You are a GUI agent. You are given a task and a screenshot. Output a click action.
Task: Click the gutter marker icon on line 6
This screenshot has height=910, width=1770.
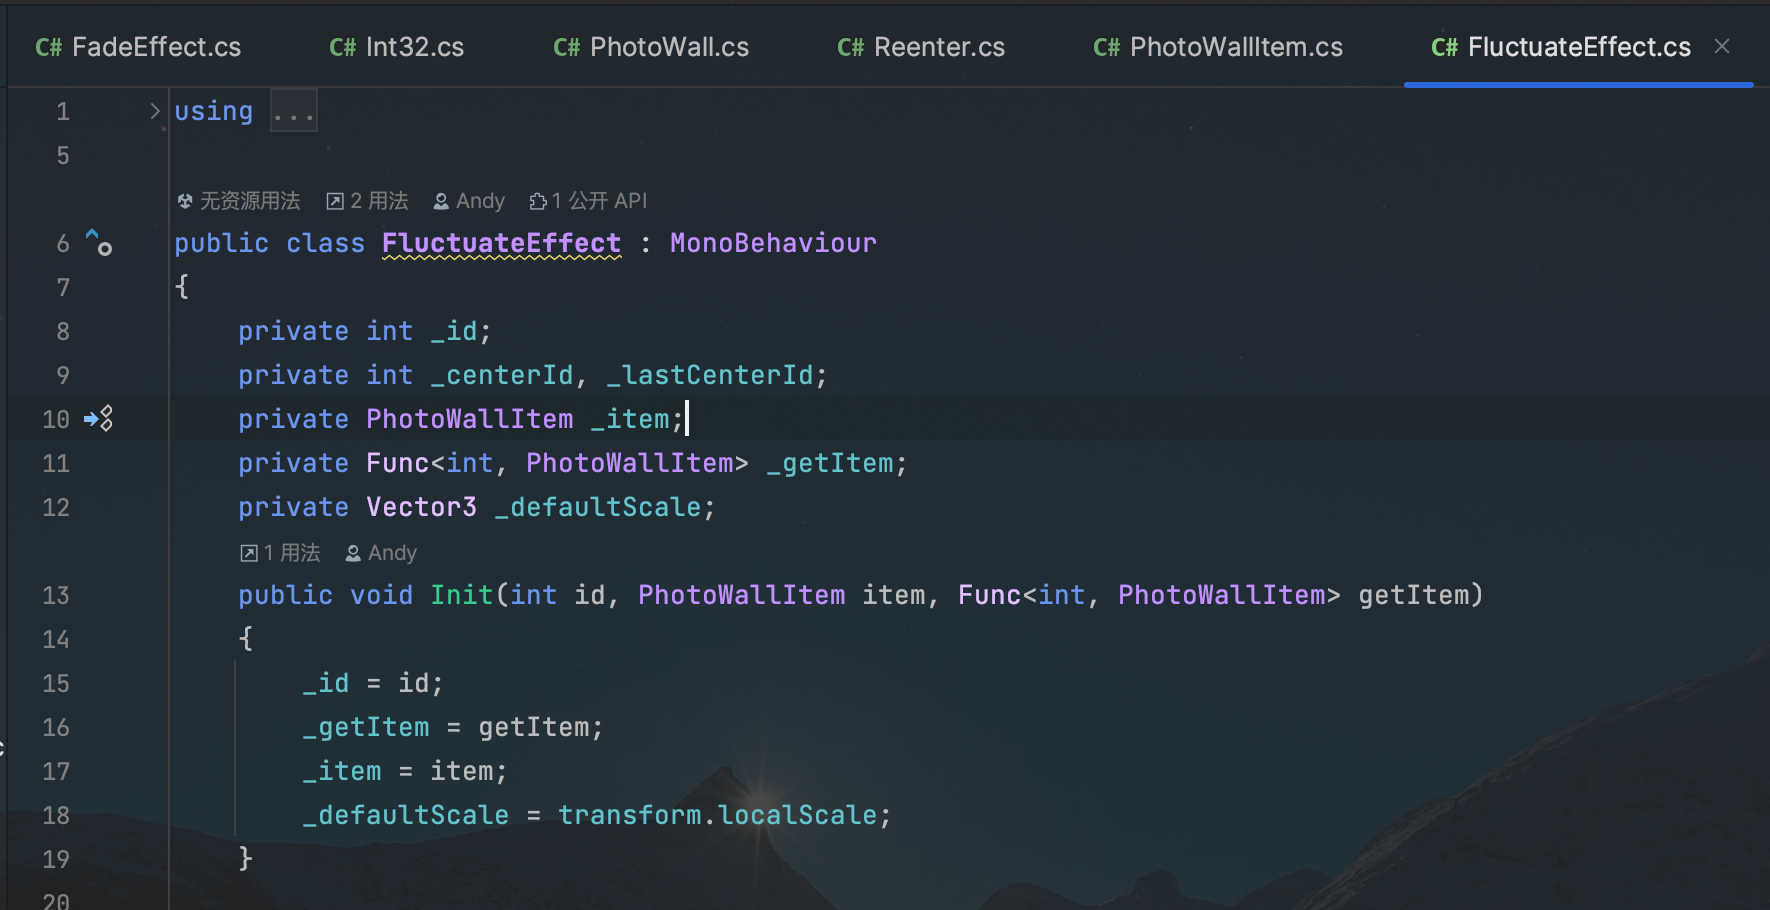coord(99,242)
